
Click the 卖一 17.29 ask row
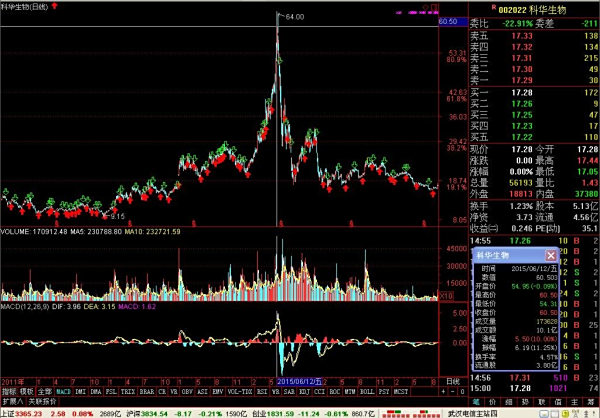click(534, 80)
